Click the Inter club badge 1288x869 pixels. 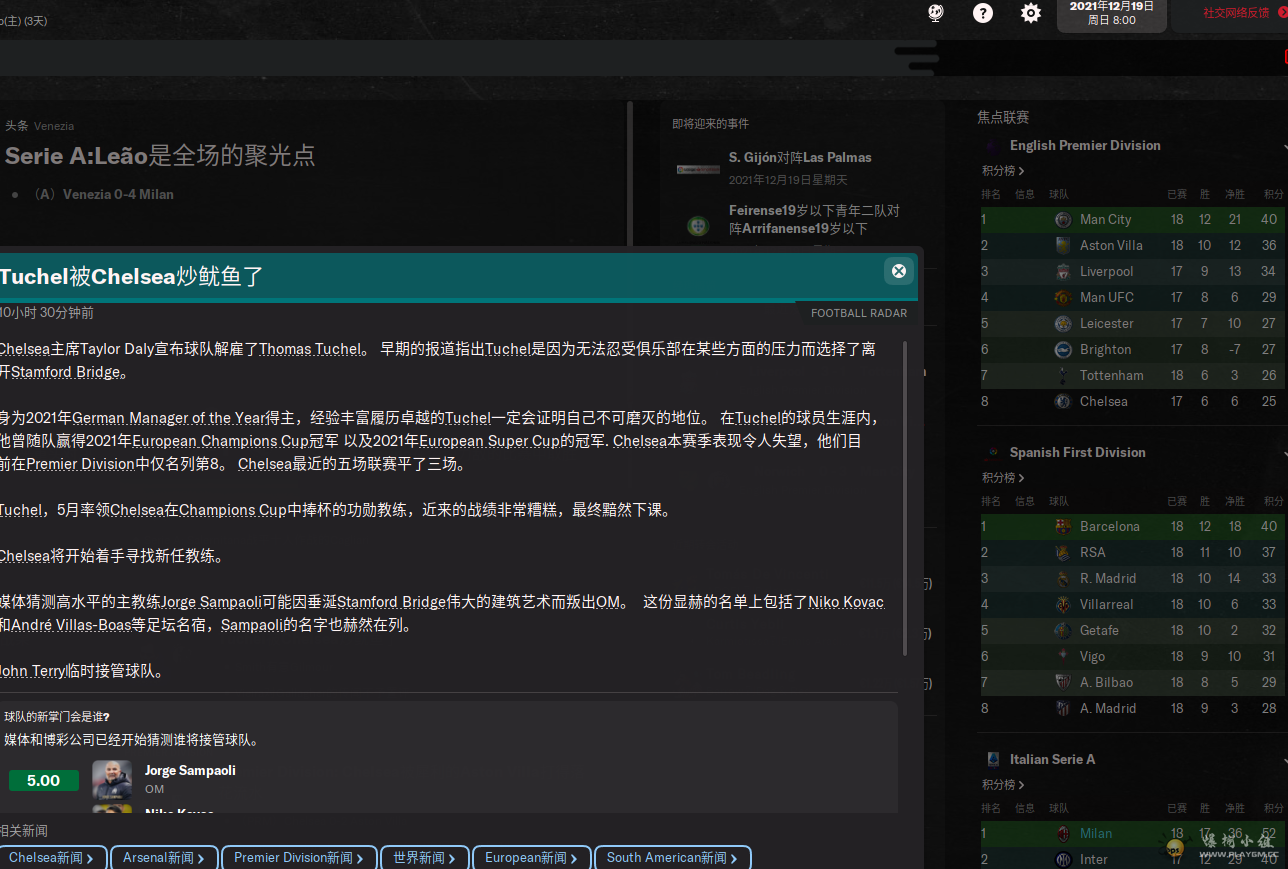coord(1063,859)
